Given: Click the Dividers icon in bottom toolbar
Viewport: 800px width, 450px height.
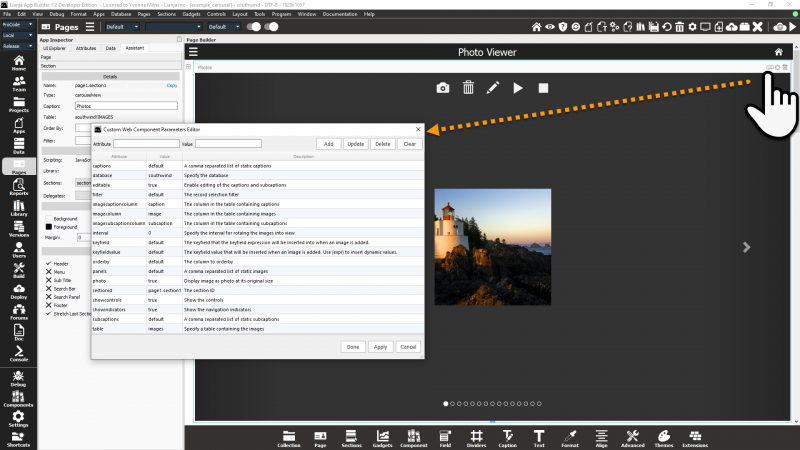Looking at the screenshot, I should pyautogui.click(x=476, y=437).
